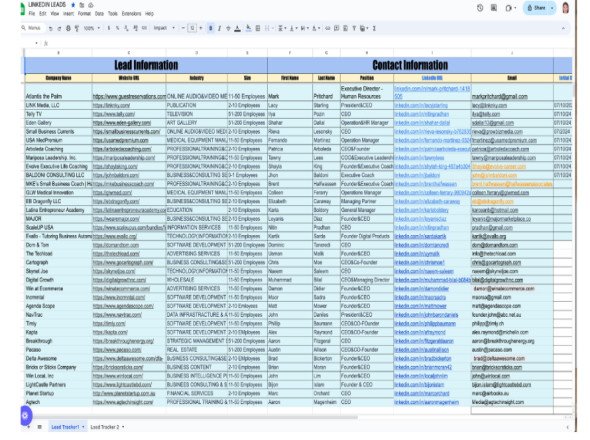
Task: Select the paint format tool
Action: coord(77,28)
